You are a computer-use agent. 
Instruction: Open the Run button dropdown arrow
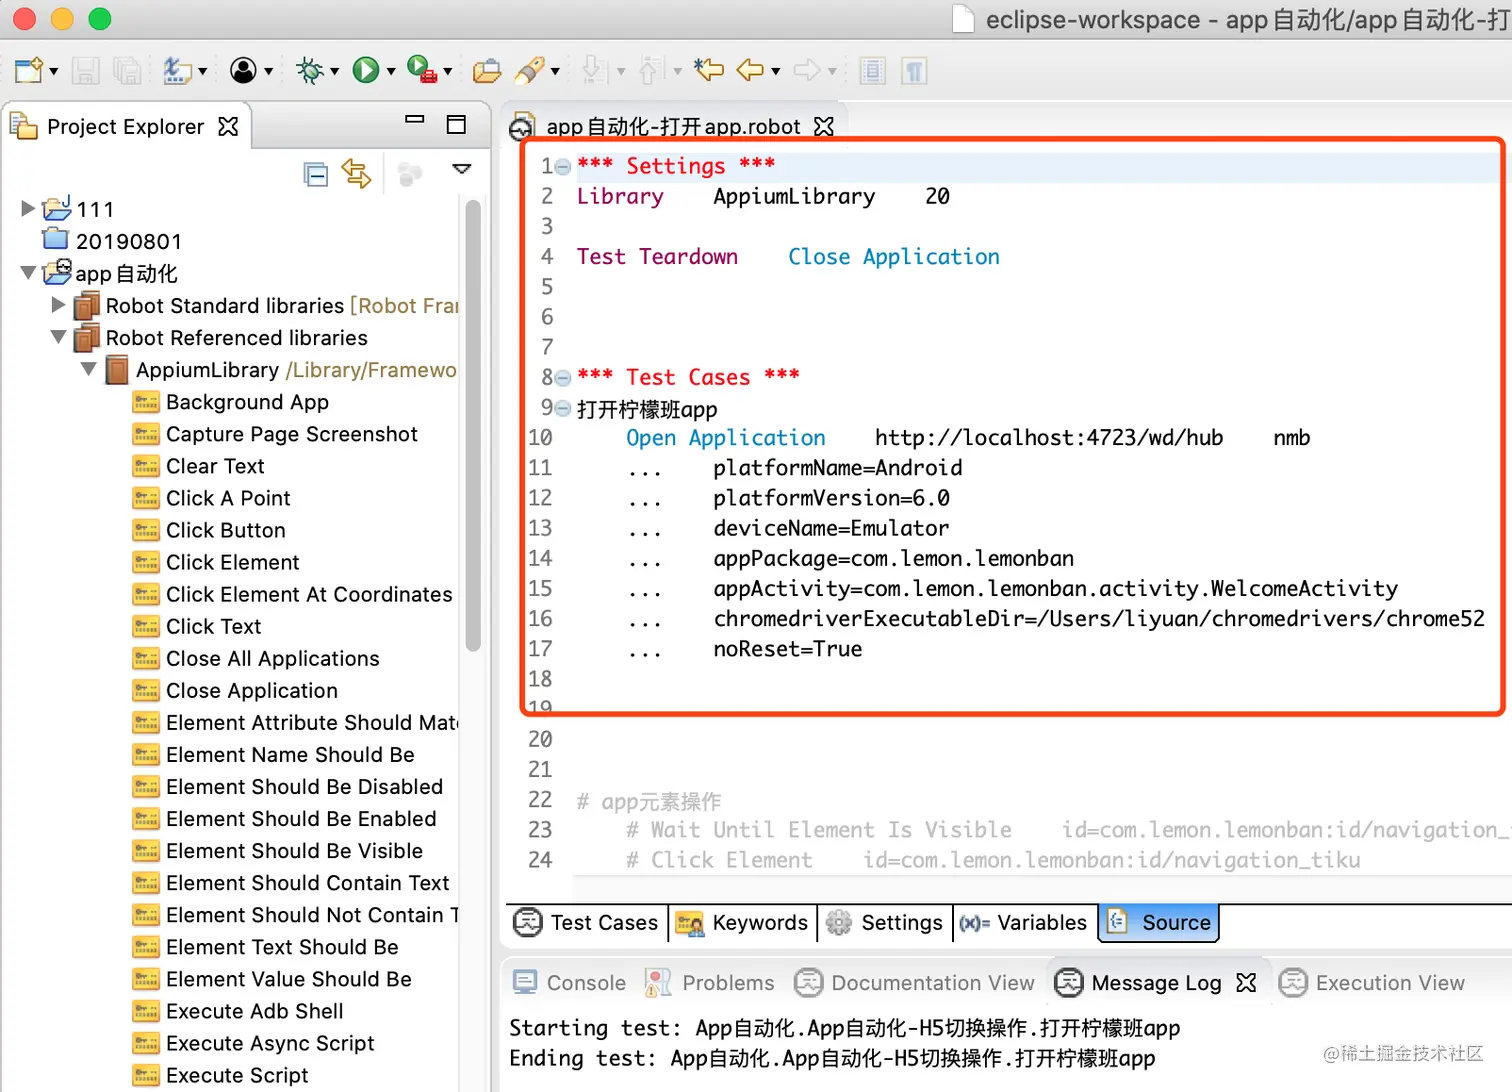click(x=389, y=70)
